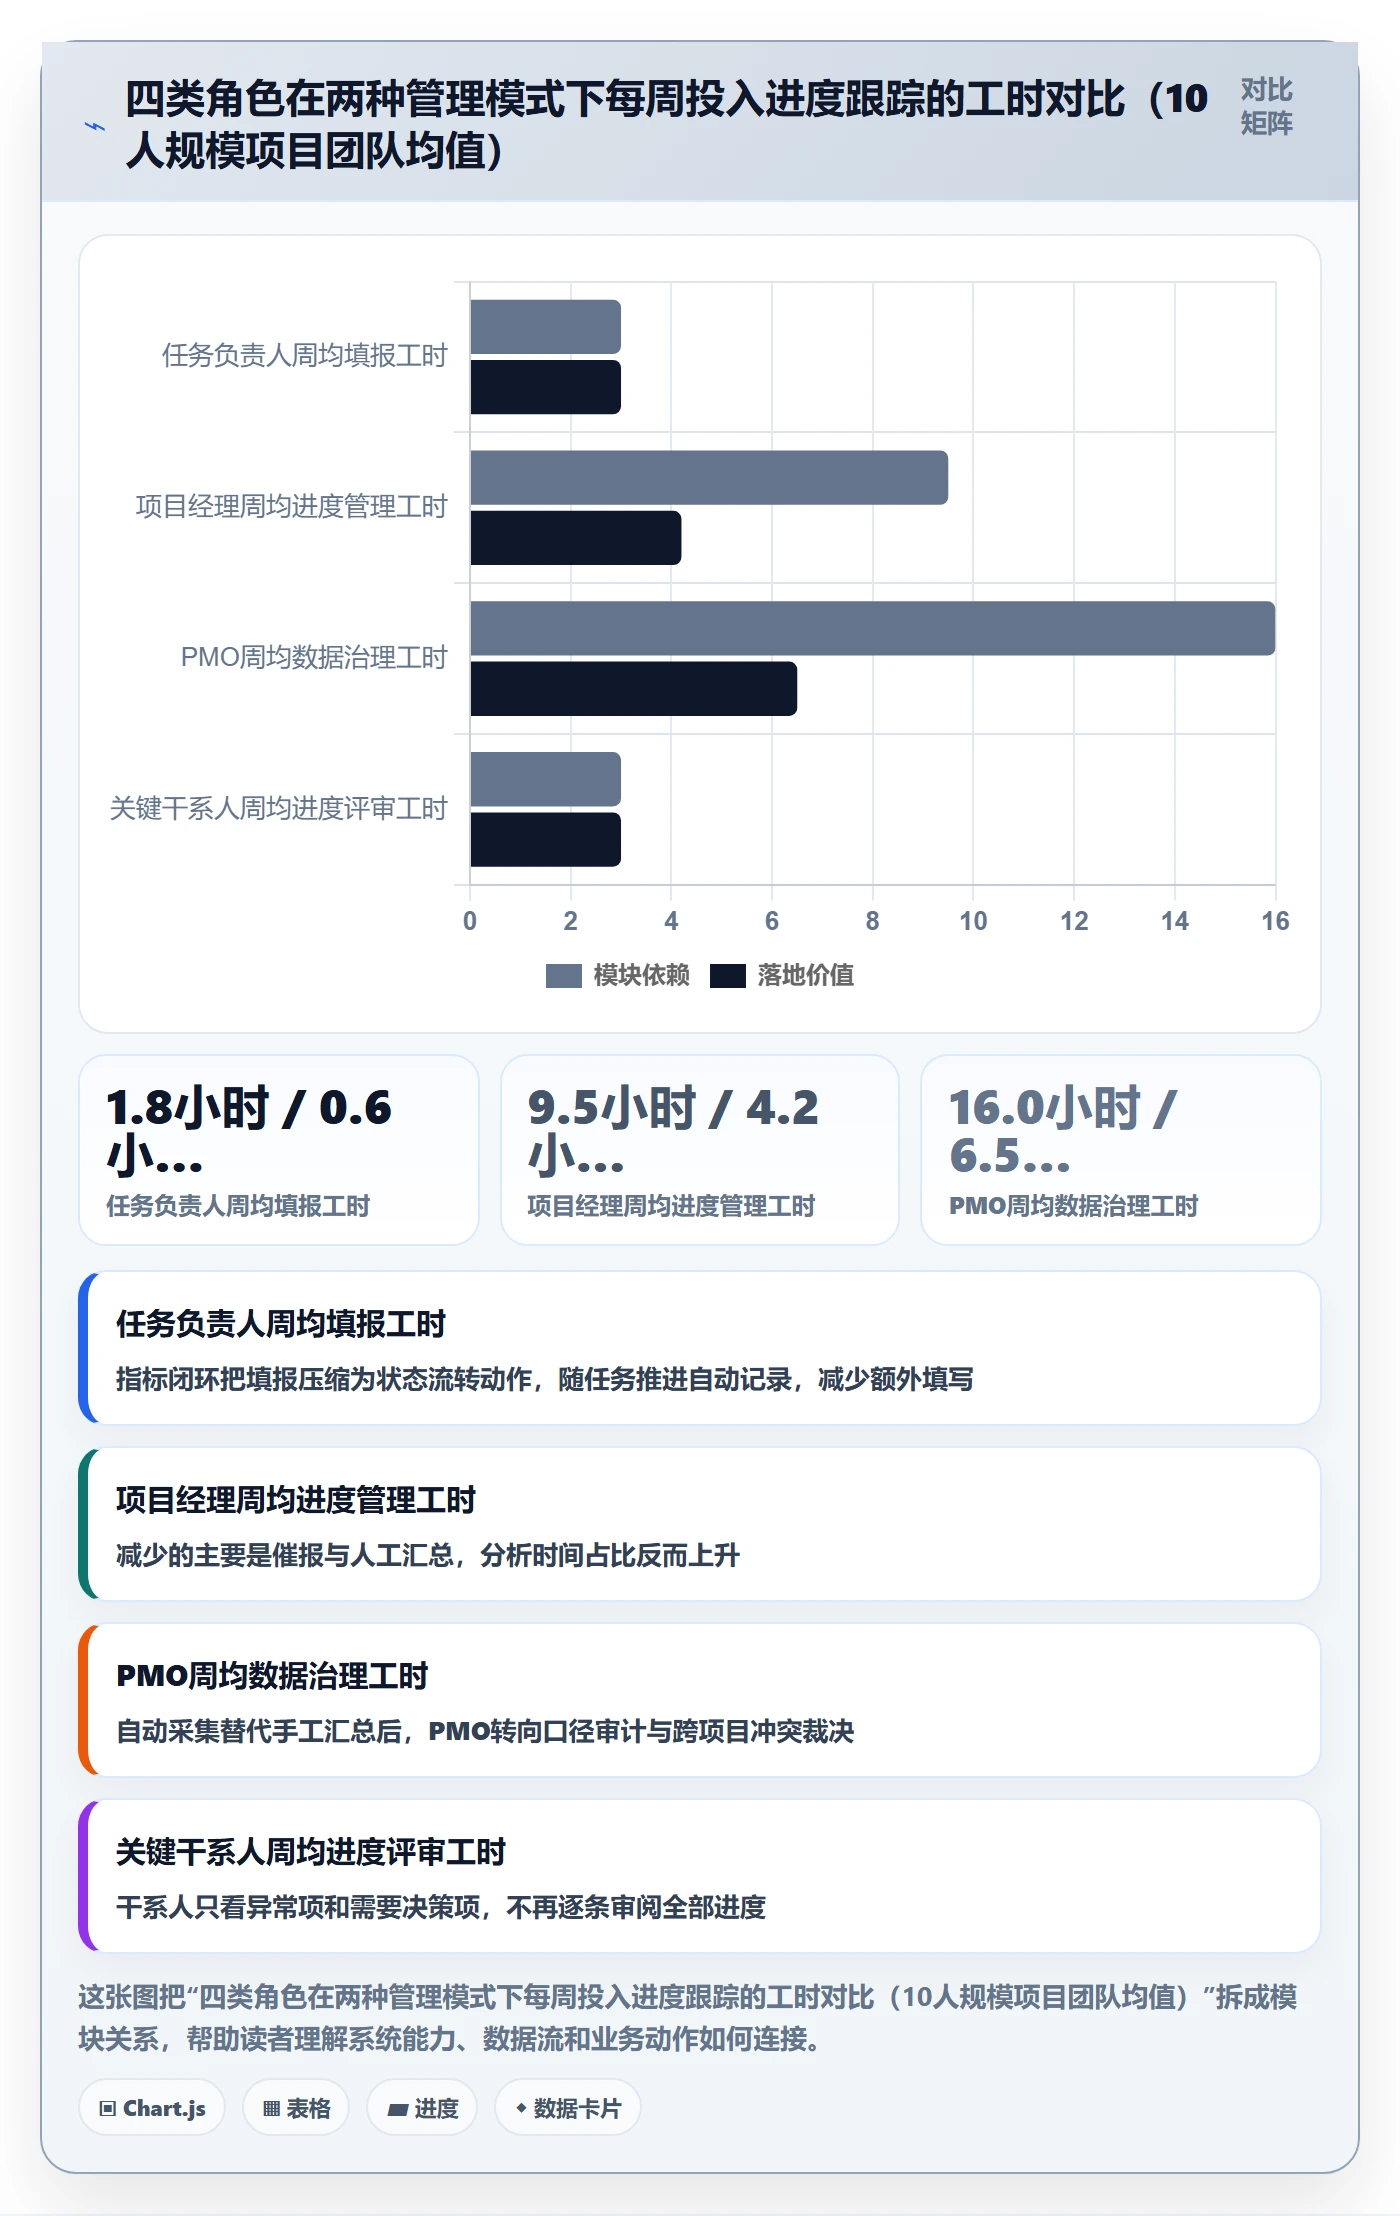This screenshot has width=1400, height=2216.
Task: Click the footer paragraph starting with 这张图把
Action: [x=688, y=2018]
